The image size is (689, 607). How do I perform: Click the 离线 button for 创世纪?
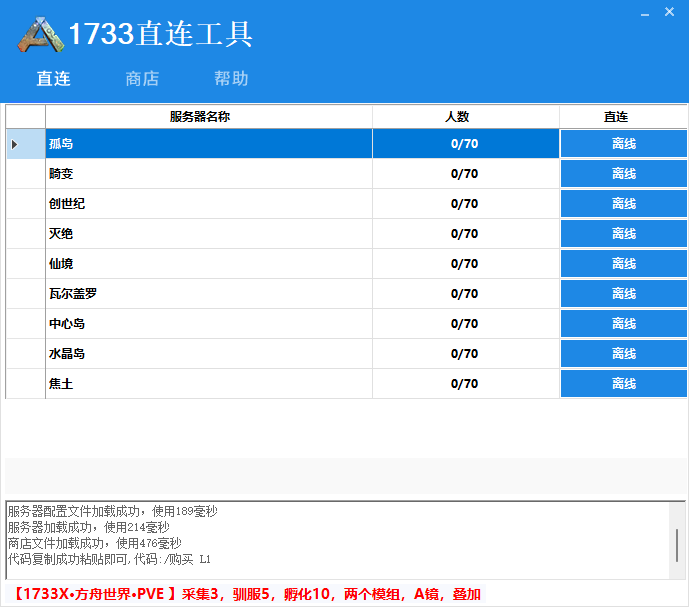(624, 204)
